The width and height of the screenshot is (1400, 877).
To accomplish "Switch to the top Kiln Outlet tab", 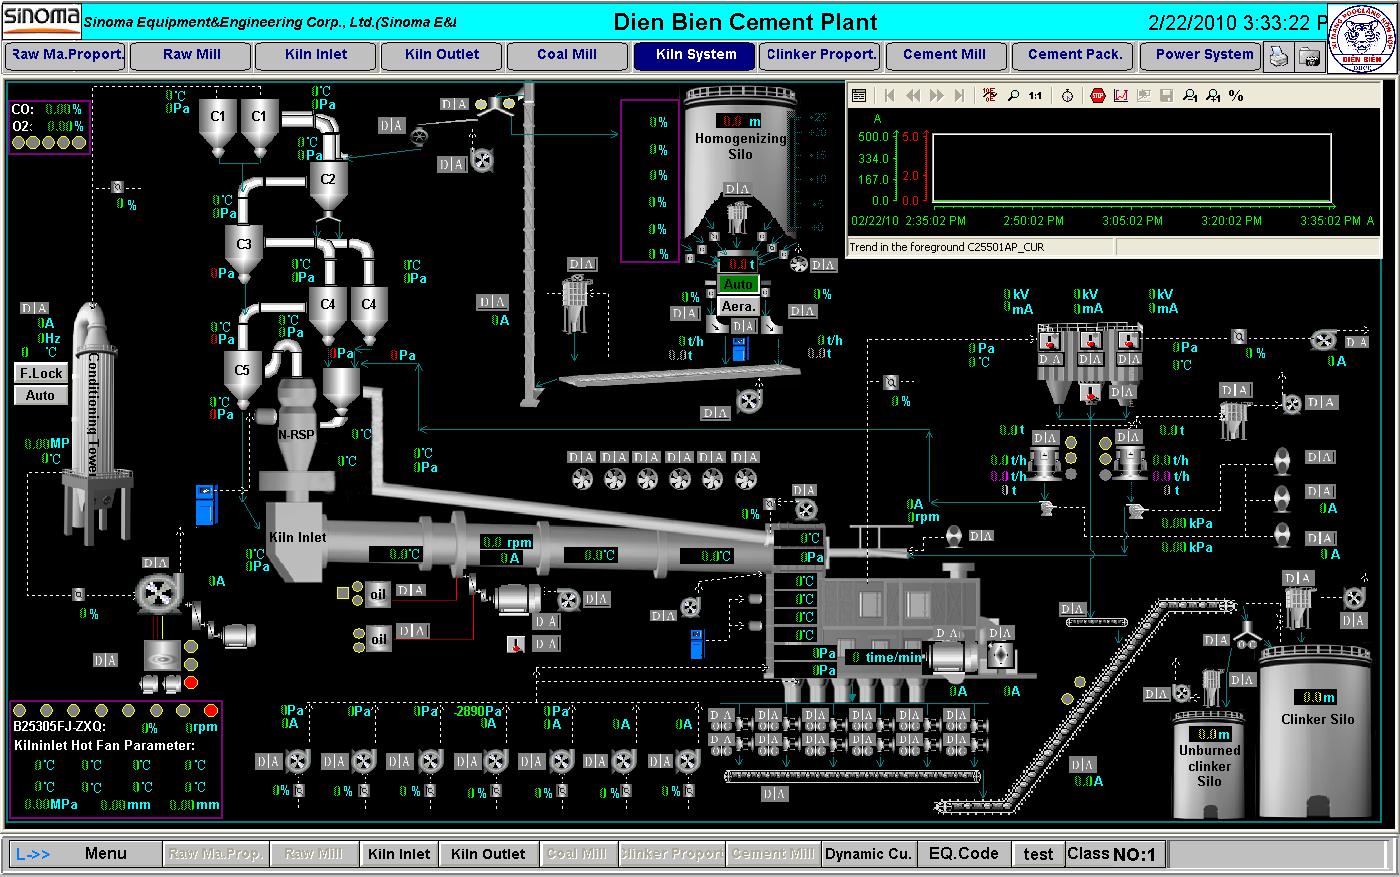I will coord(442,56).
